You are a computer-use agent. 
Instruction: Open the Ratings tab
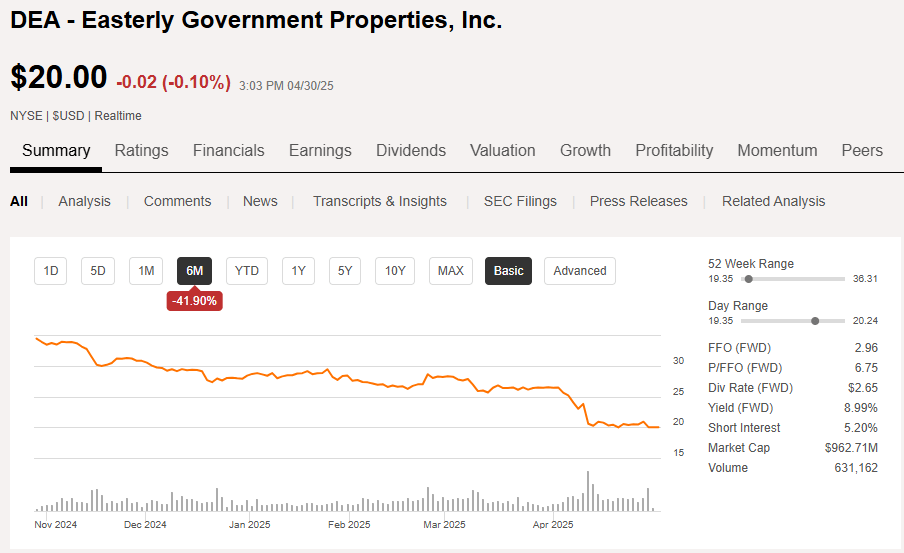coord(141,151)
